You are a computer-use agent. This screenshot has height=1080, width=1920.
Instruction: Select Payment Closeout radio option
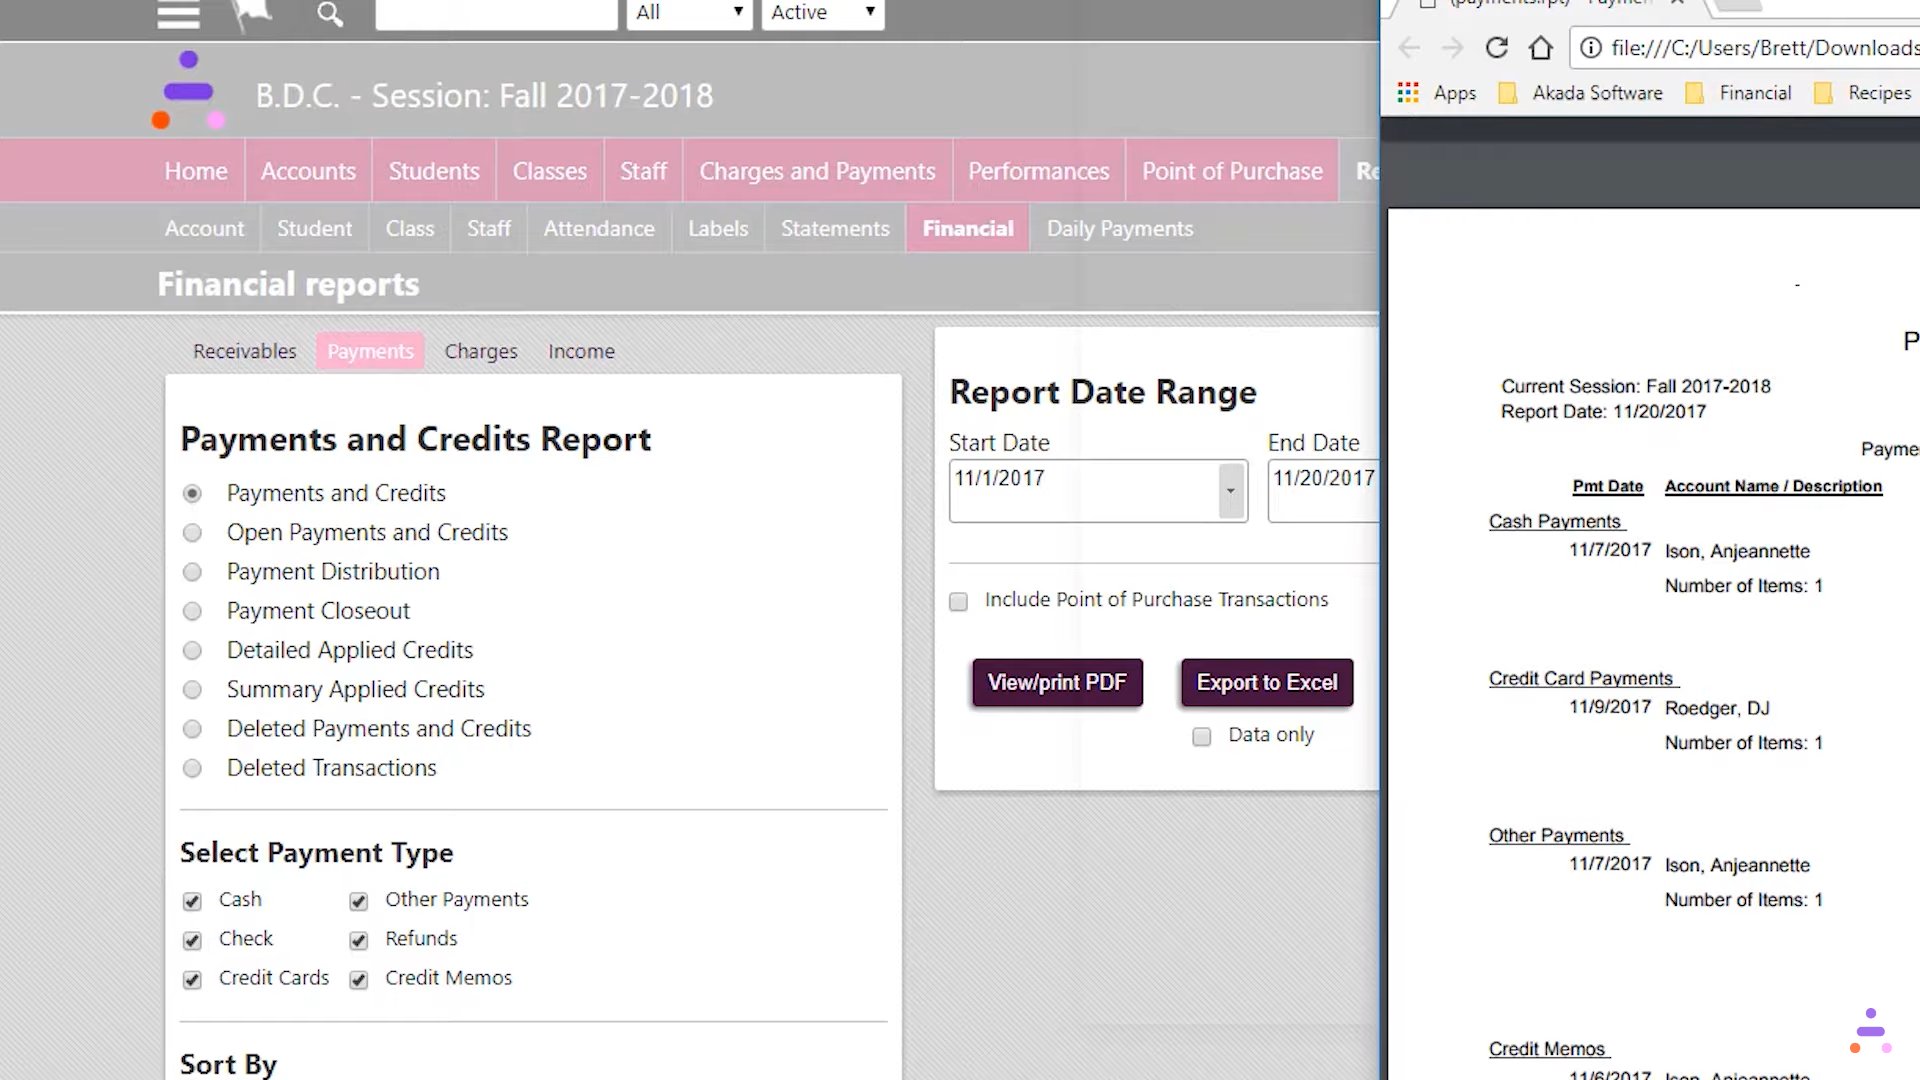click(192, 611)
